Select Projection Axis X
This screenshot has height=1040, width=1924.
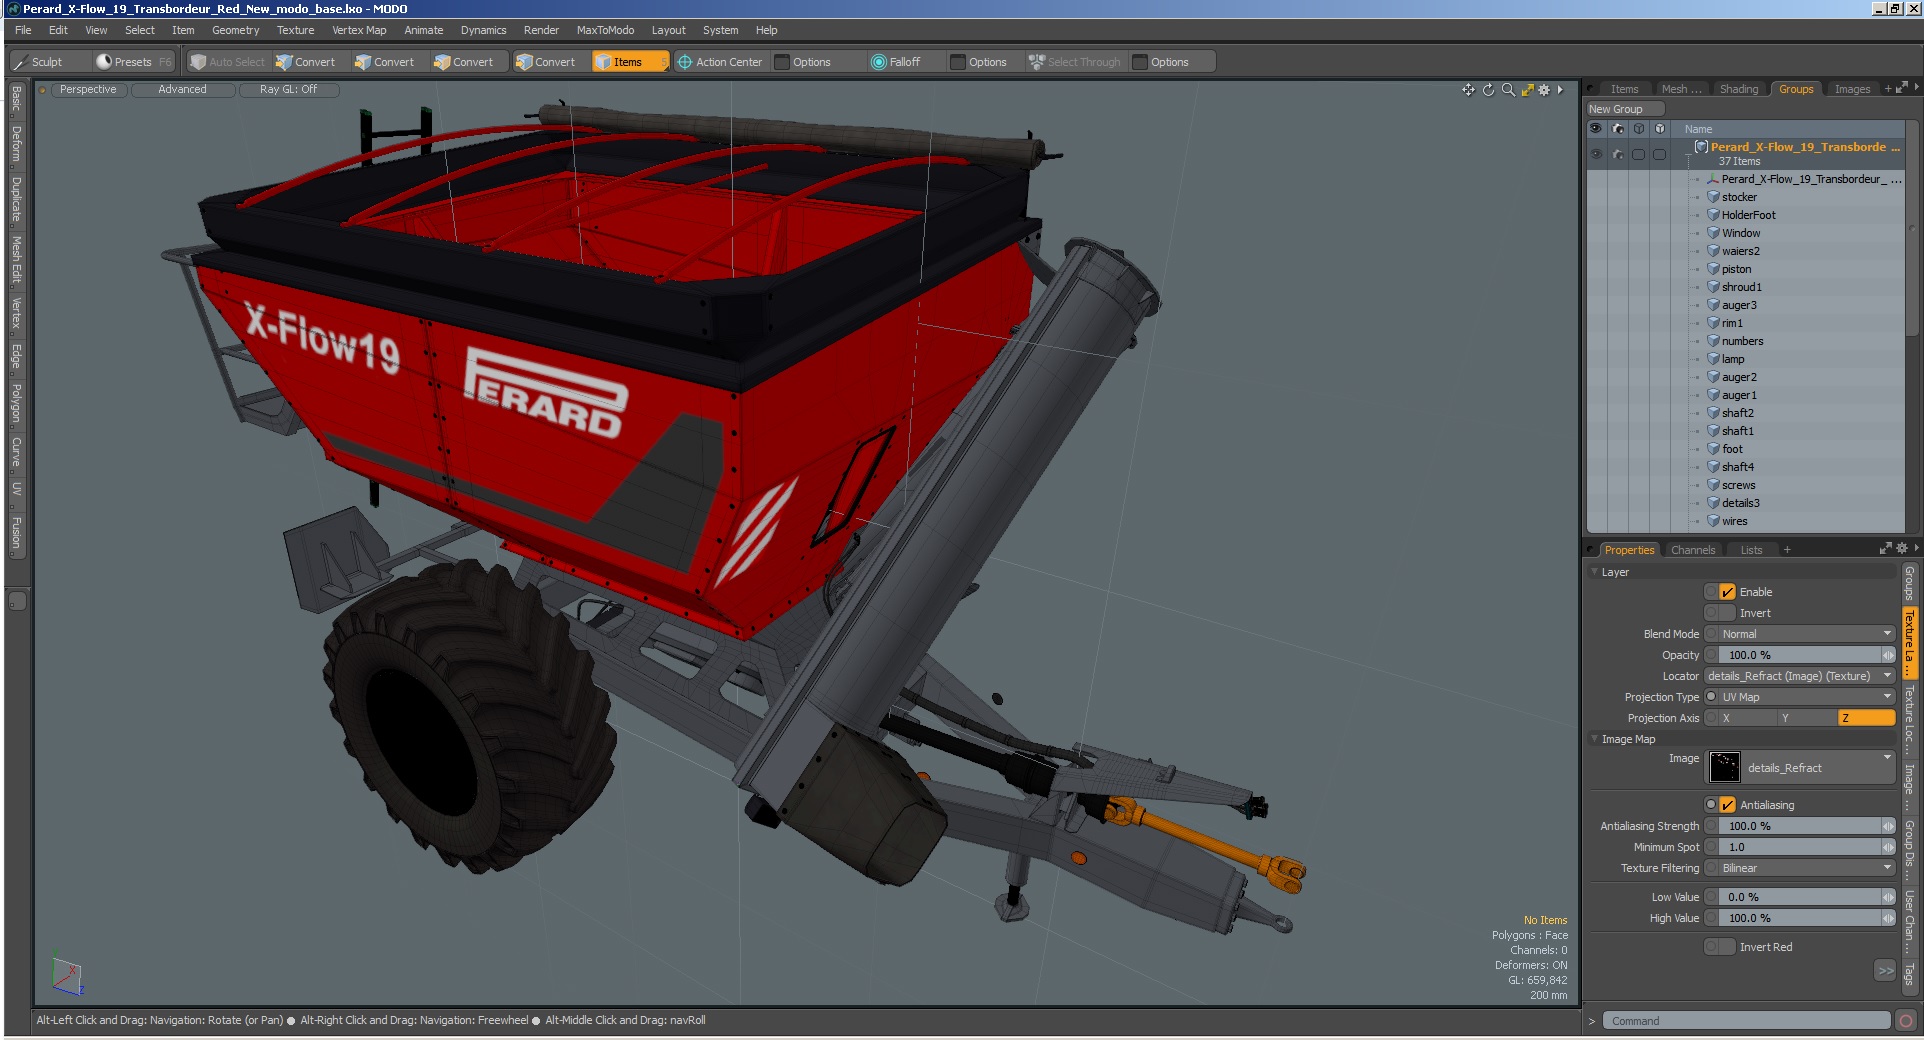pyautogui.click(x=1748, y=718)
